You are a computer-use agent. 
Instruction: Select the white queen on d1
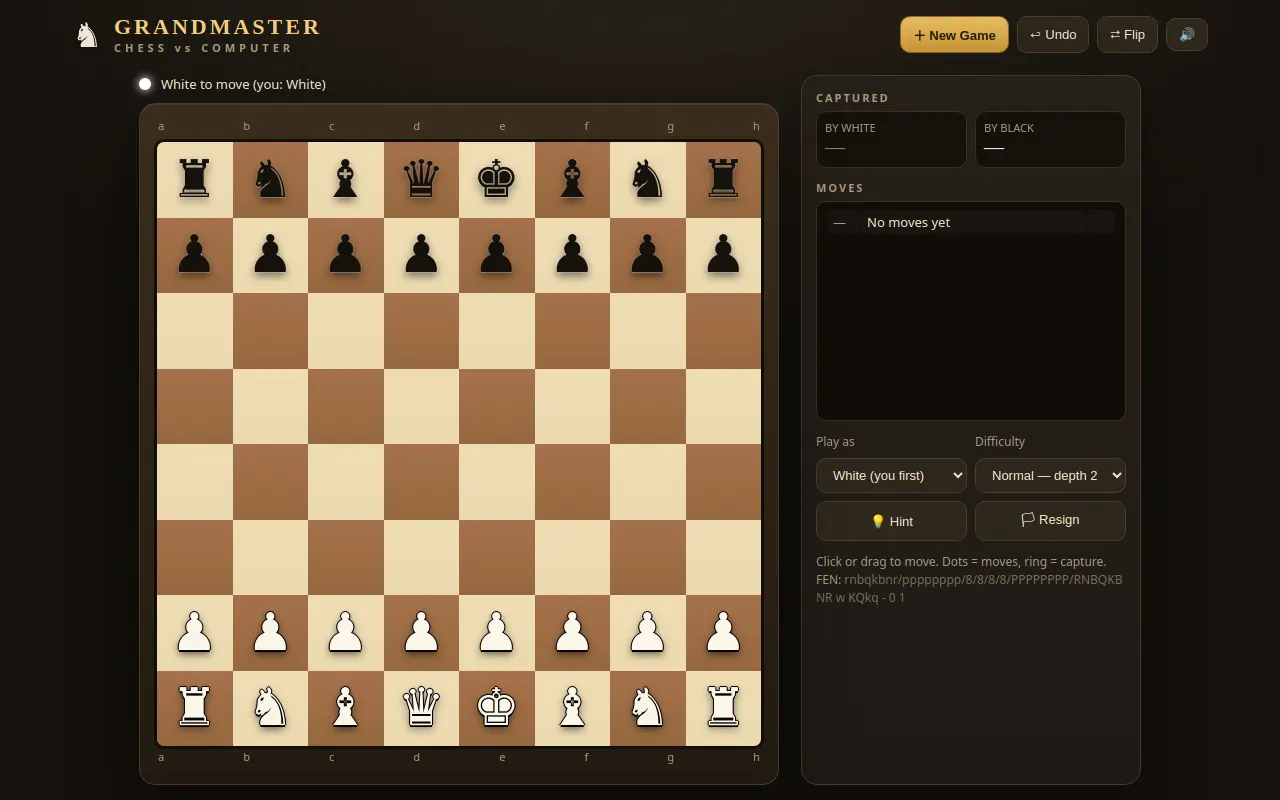pyautogui.click(x=421, y=708)
